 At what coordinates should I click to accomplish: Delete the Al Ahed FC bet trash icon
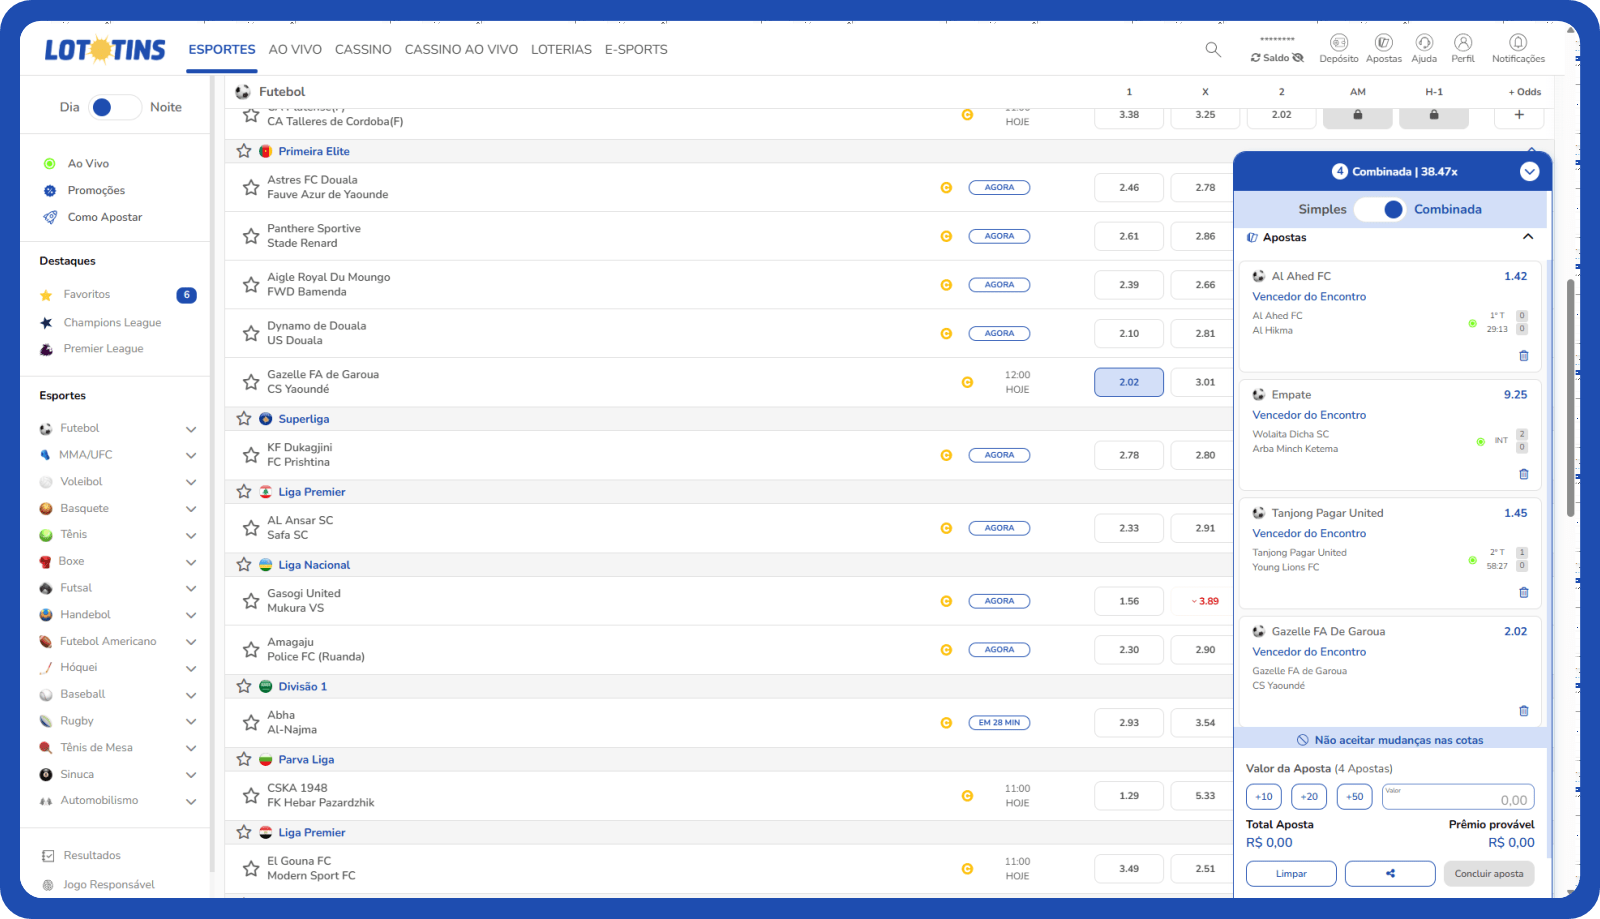pos(1524,356)
